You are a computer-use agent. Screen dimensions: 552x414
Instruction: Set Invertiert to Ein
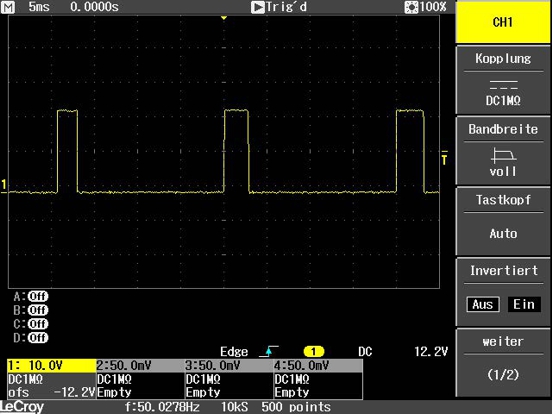tap(524, 305)
